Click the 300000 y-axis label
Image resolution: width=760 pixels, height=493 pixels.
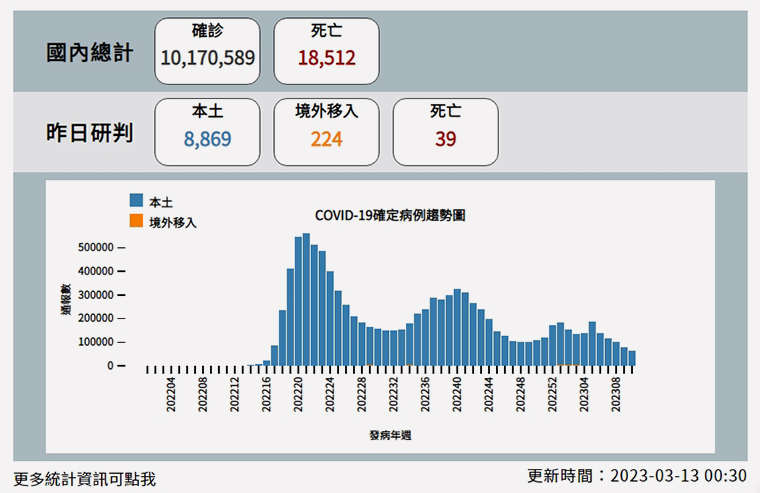tap(95, 295)
